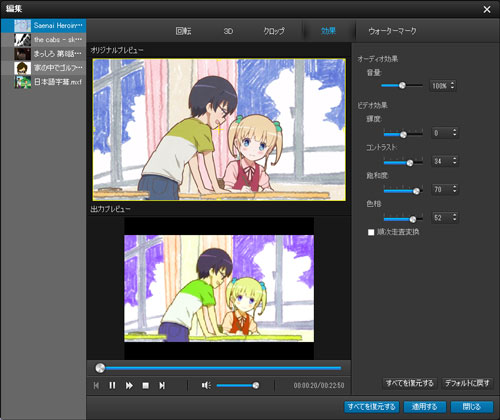Image resolution: width=500 pixels, height=420 pixels.
Task: Toggle the 順次走査変換 deinterlacing checkbox
Action: (x=371, y=232)
